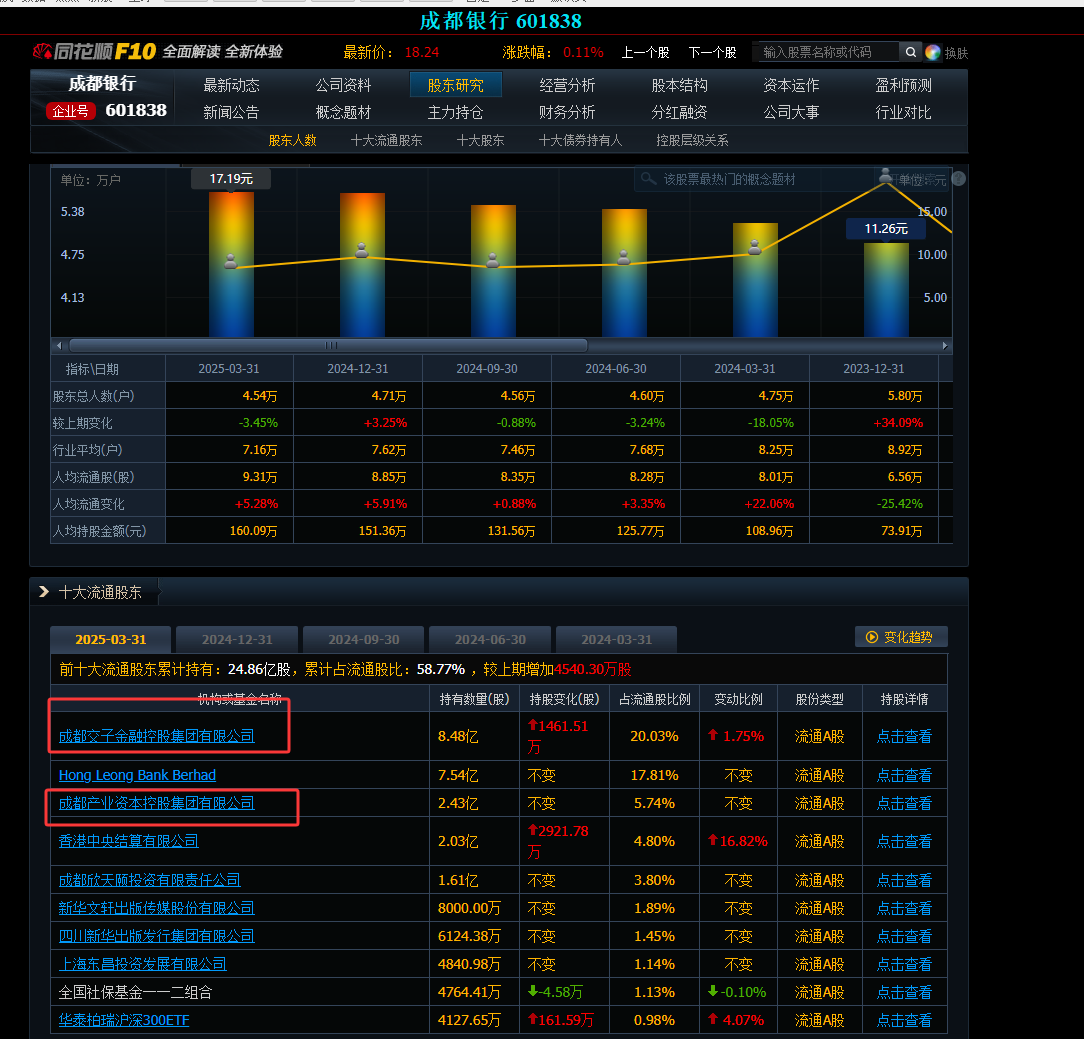Open the 华泰柏瑞沪深300ETF link
1084x1039 pixels.
click(124, 1020)
